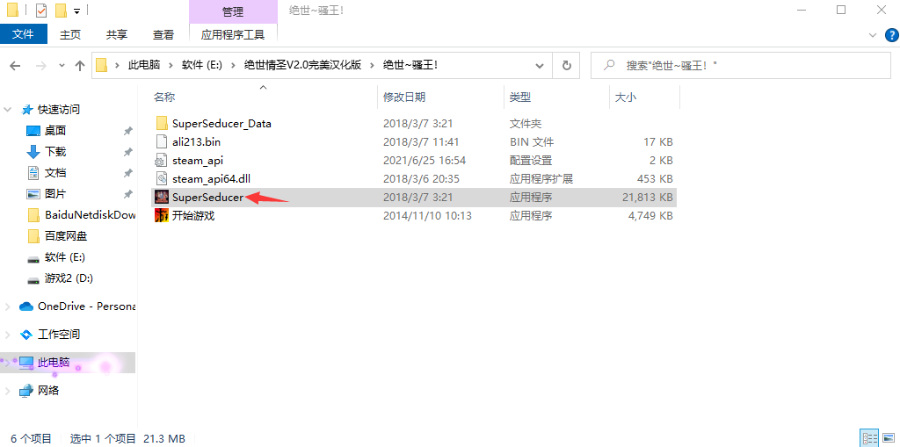Open customize quick access toolbar dropdown
The image size is (900, 447).
tap(76, 10)
